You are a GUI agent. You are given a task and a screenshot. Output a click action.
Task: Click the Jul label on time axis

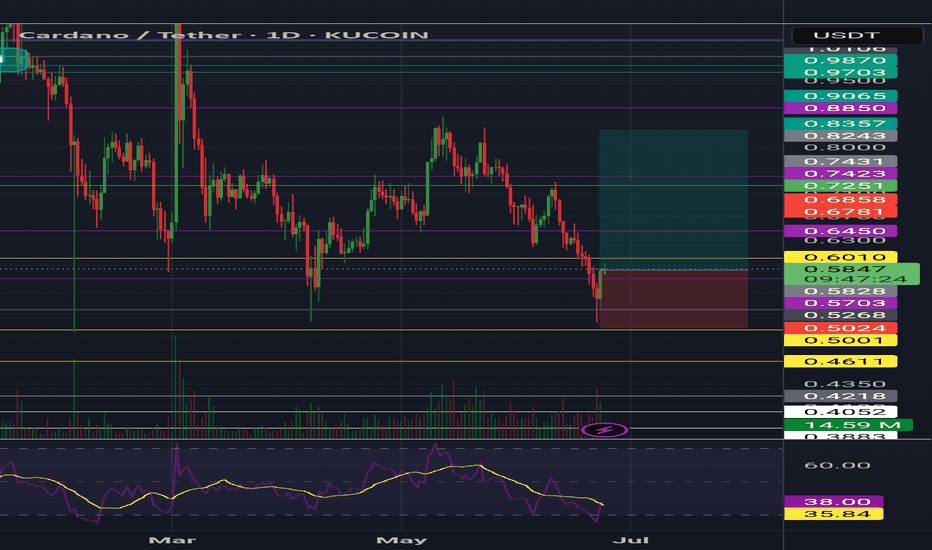pos(631,540)
